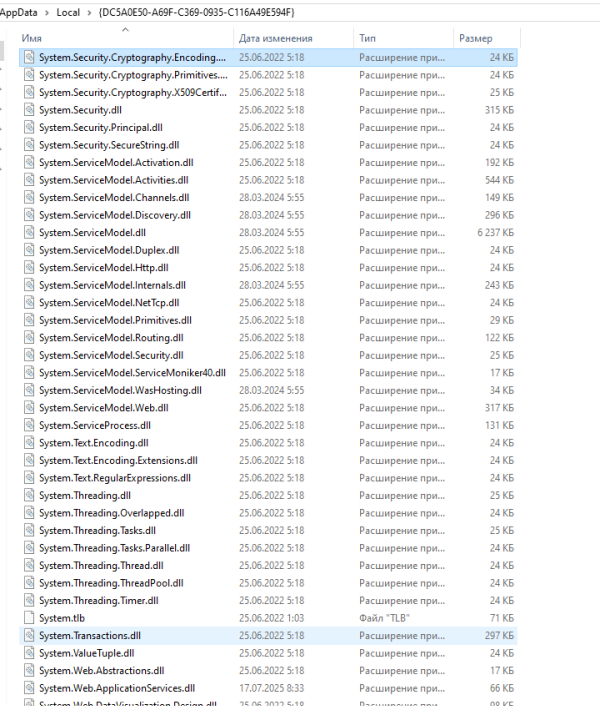600x710 pixels.
Task: Go to Local in the breadcrumb path
Action: click(x=68, y=13)
